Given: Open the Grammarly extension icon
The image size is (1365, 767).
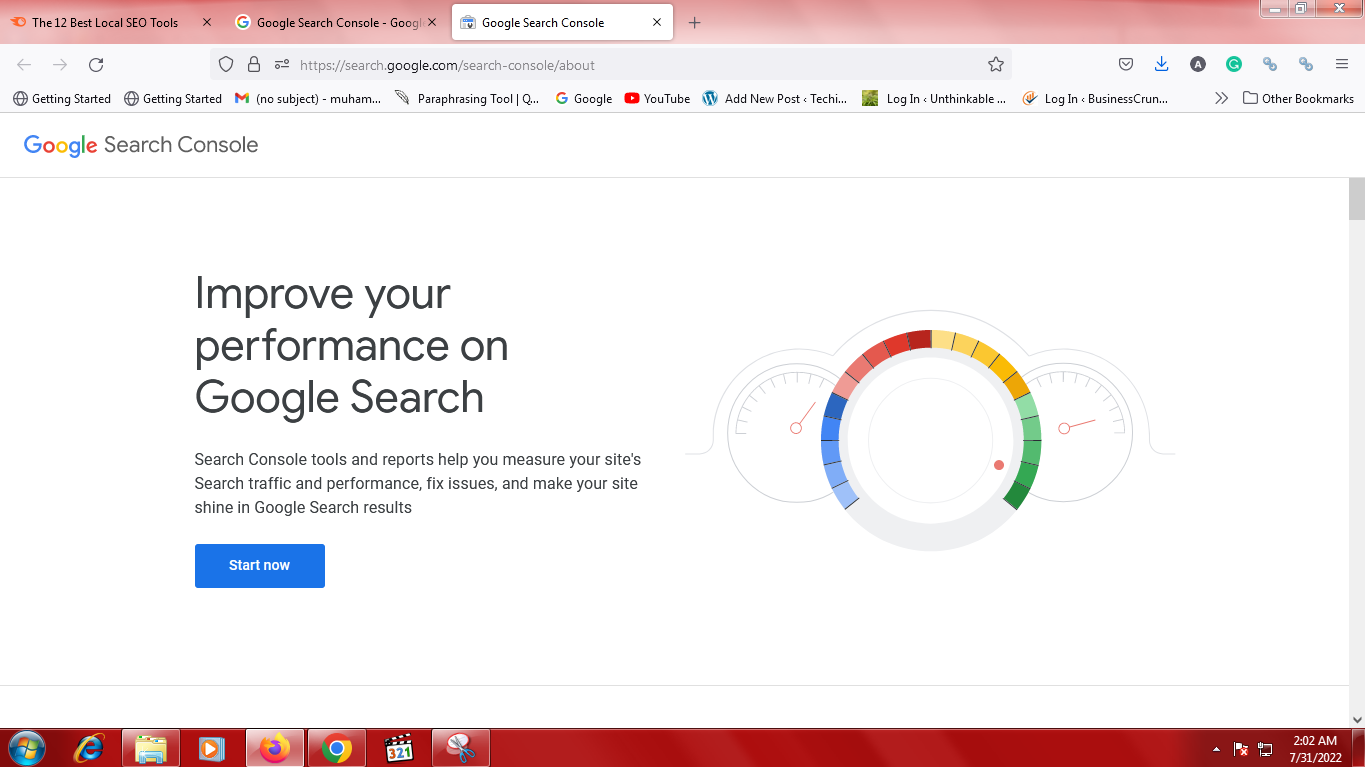Looking at the screenshot, I should [x=1234, y=65].
